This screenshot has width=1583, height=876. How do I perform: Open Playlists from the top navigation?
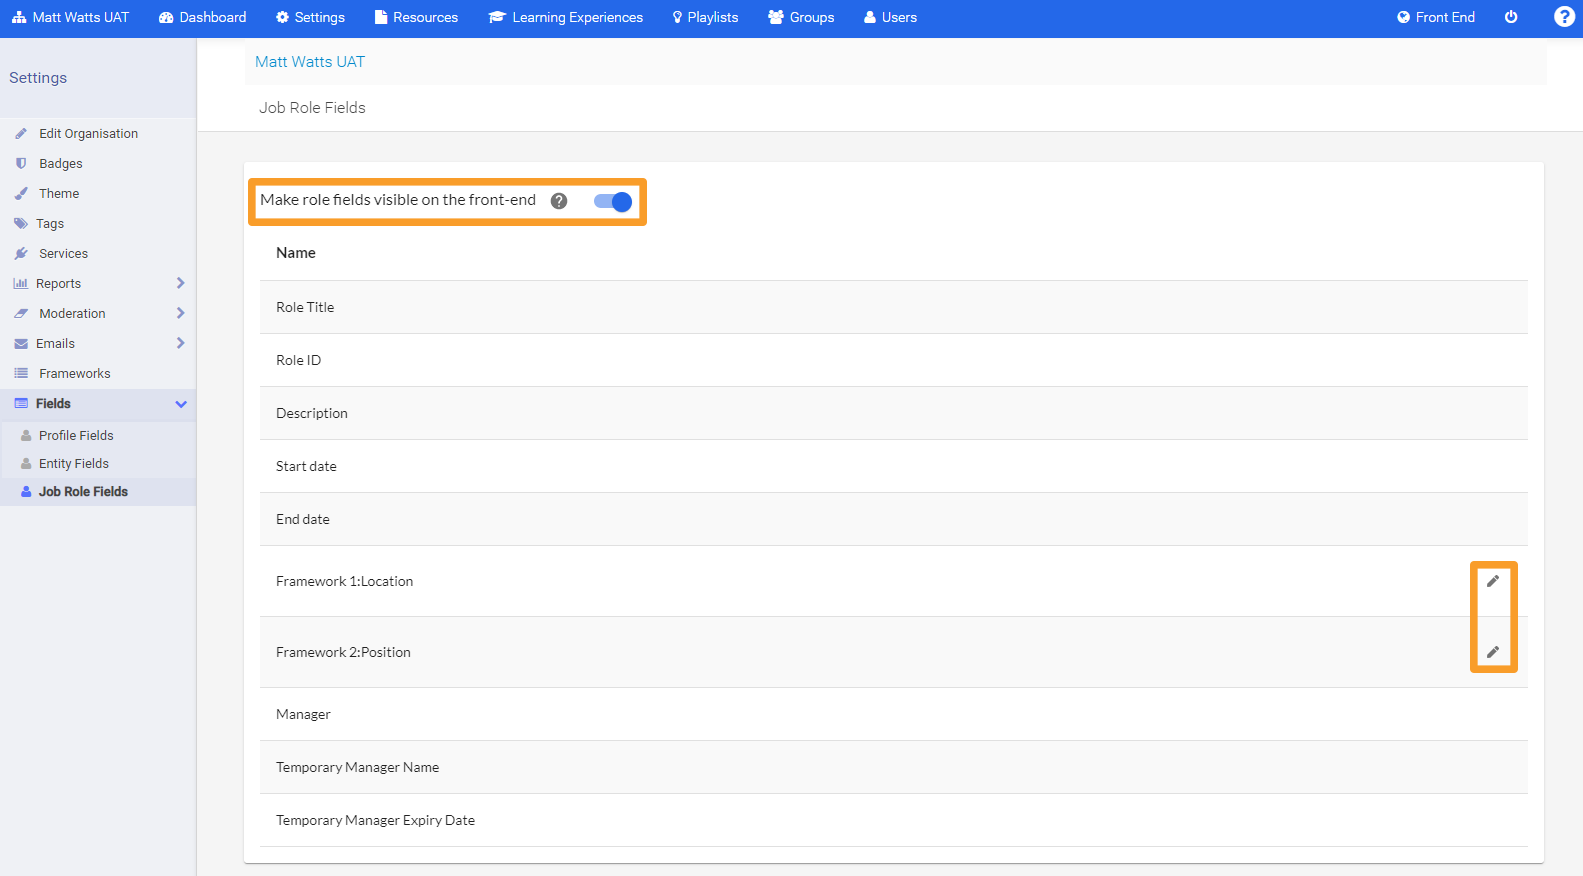coord(705,17)
